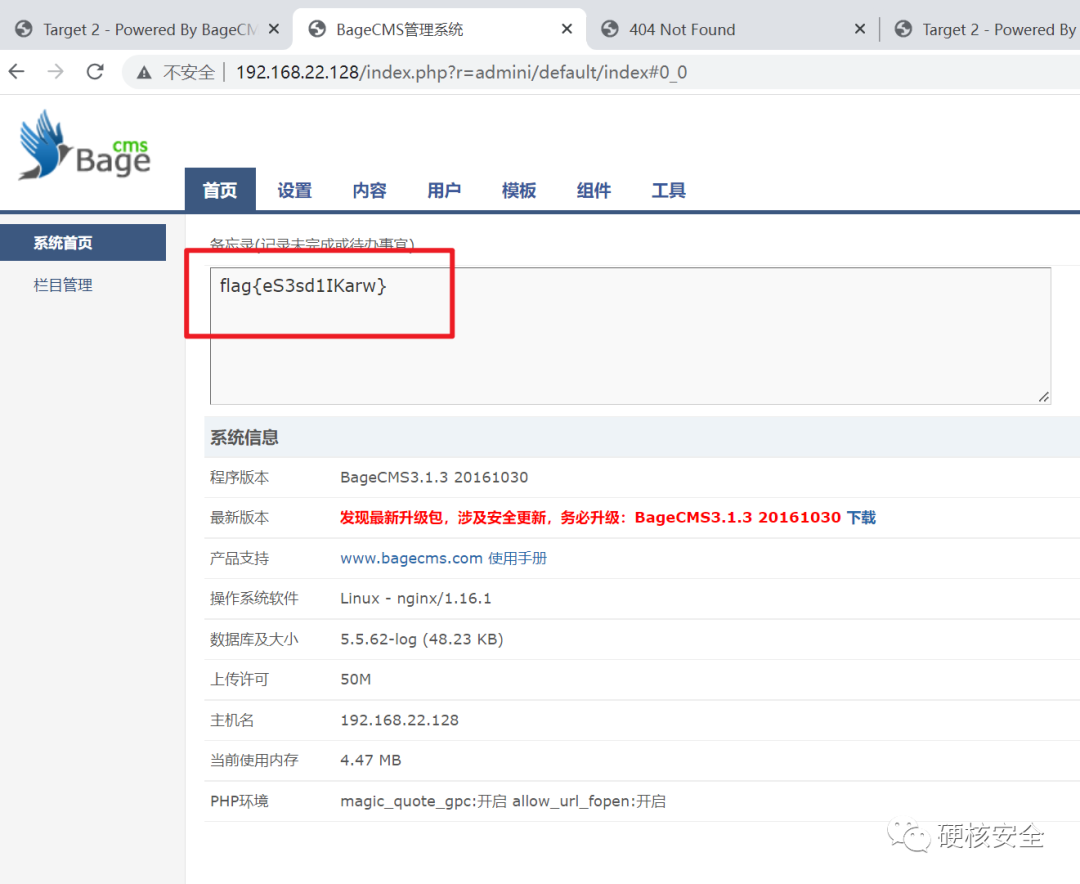The height and width of the screenshot is (884, 1080).
Task: Switch to the last Target 2 tab
Action: [x=984, y=29]
